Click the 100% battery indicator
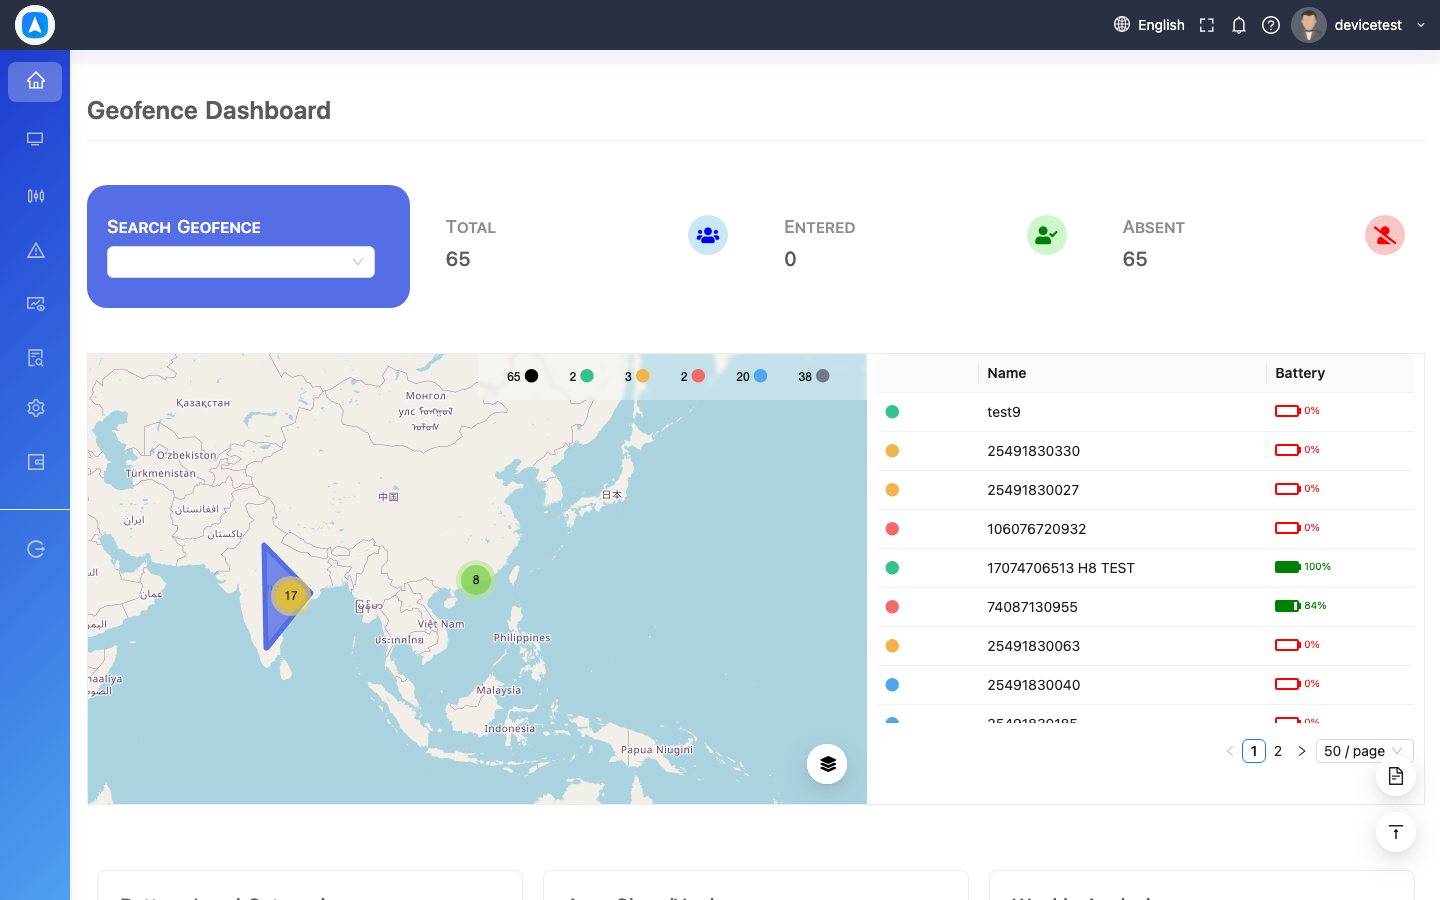Viewport: 1440px width, 900px height. point(1303,567)
